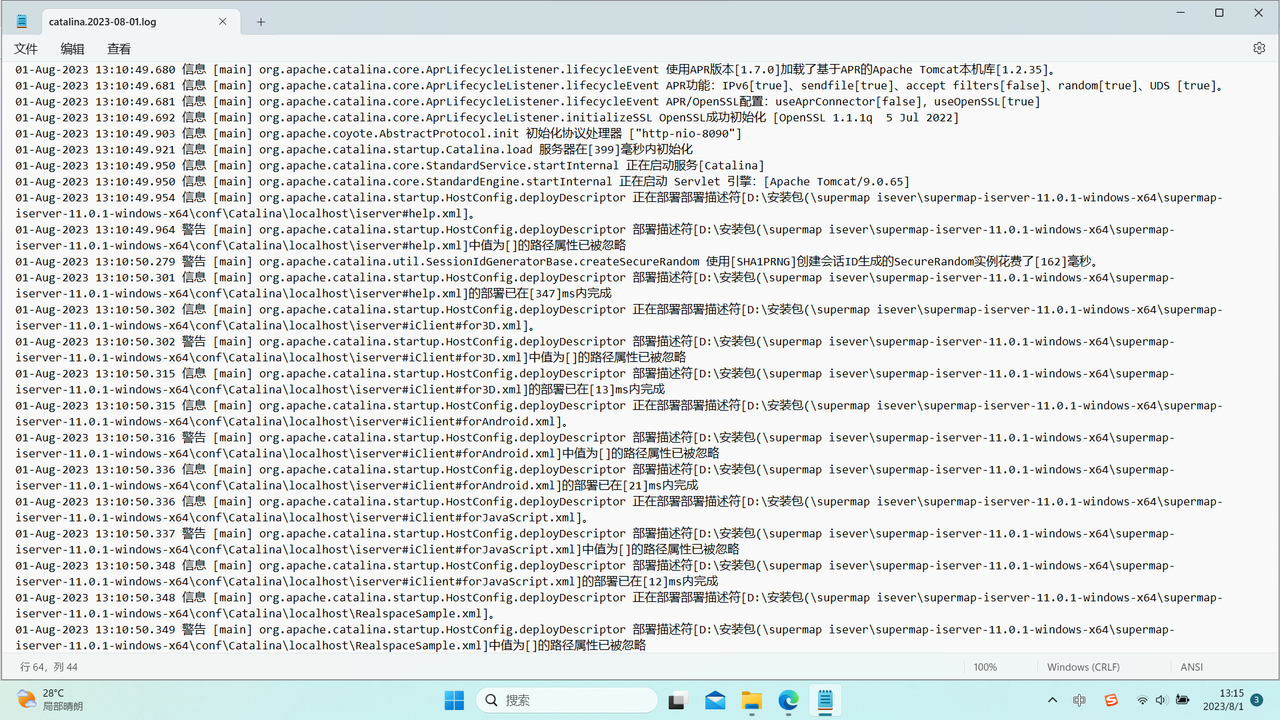Click the text "iserver#iClient#forJavaScript.xml]的部署已在[12]ms内完成"
This screenshot has height=720, width=1280.
536,582
